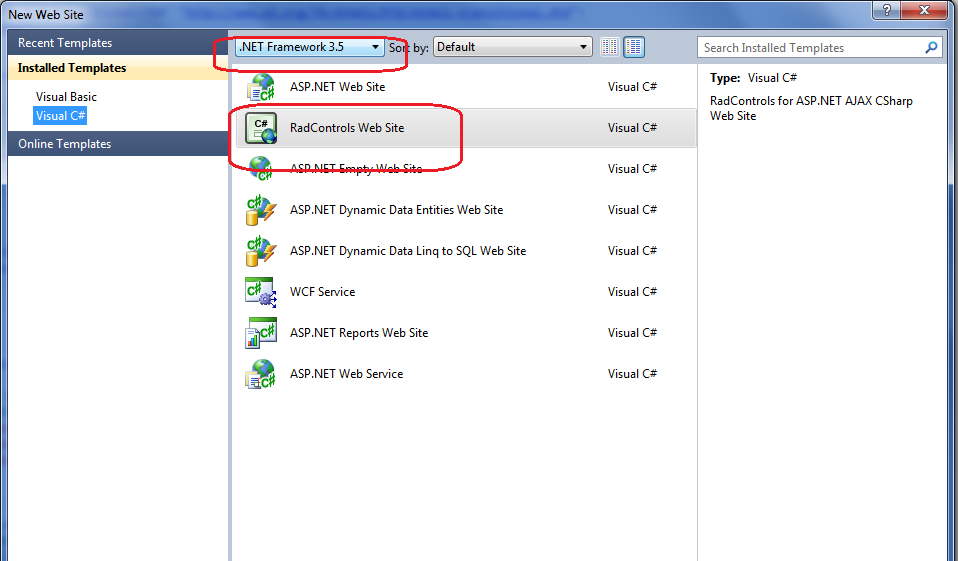Screen dimensions: 958x561
Task: Click the WCF Service template icon
Action: [x=261, y=292]
